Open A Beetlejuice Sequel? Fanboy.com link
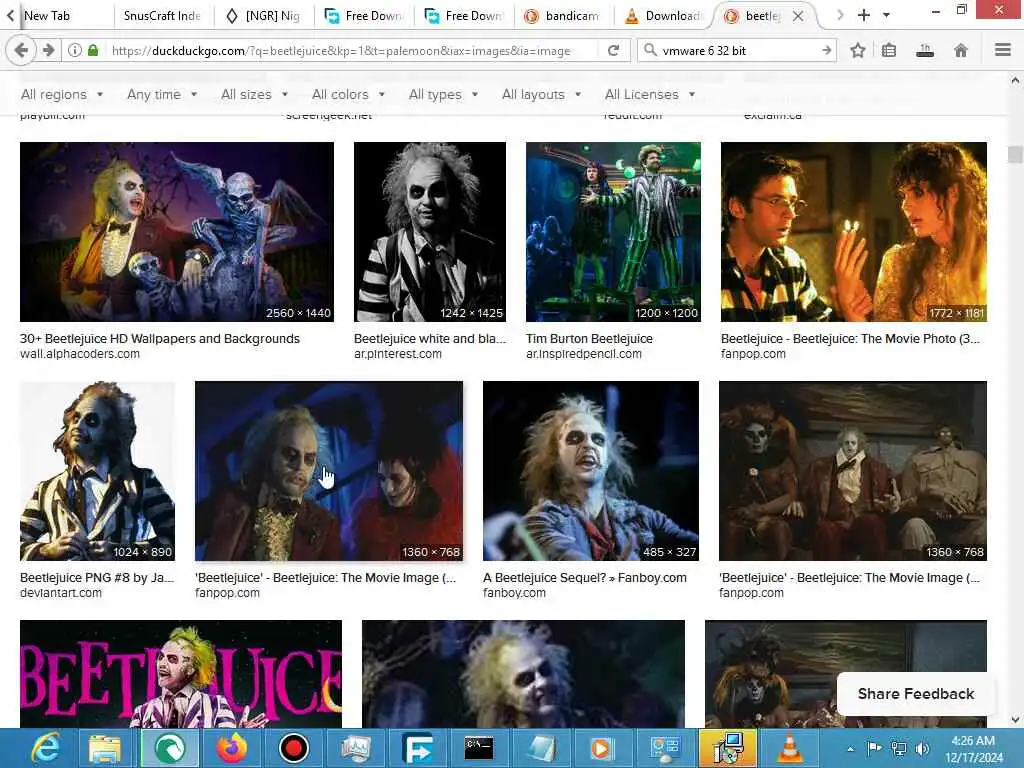 point(584,578)
